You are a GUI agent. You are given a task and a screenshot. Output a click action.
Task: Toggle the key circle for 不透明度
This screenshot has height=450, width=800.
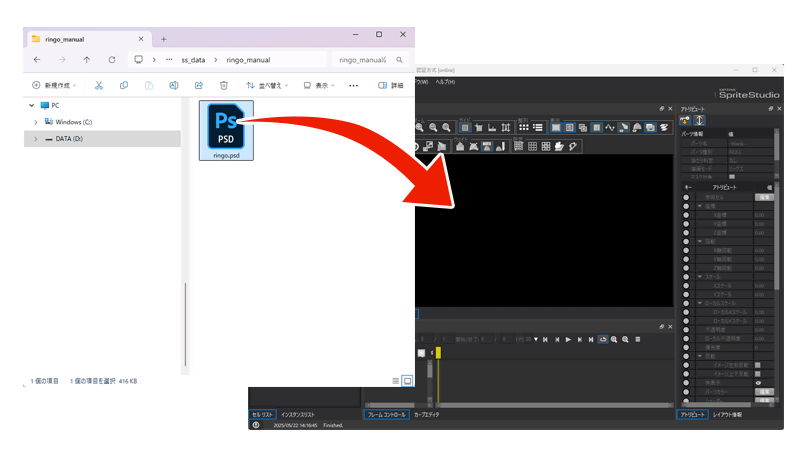(x=686, y=330)
